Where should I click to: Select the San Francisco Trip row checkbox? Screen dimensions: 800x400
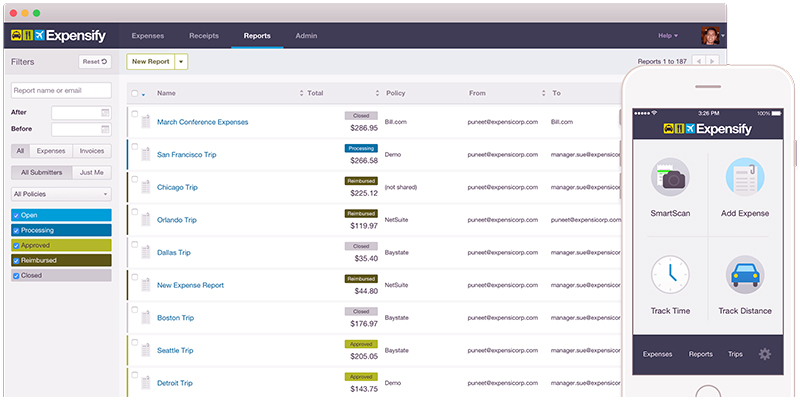[135, 146]
